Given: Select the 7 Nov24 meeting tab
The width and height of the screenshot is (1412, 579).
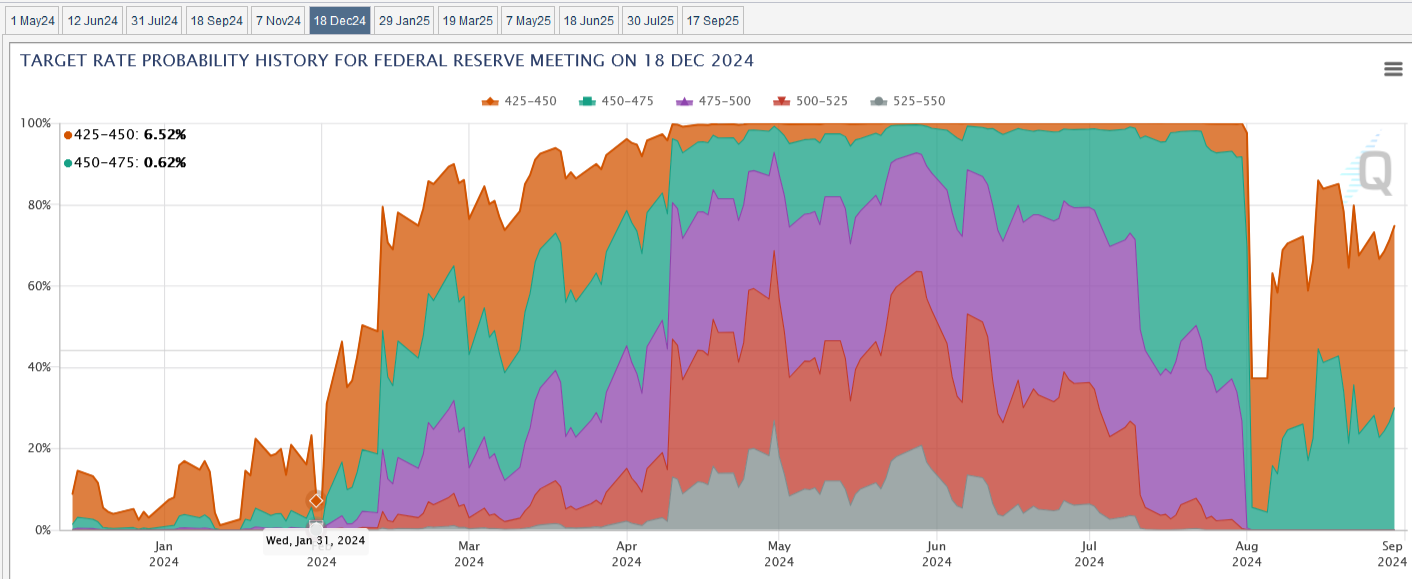Looking at the screenshot, I should 278,20.
